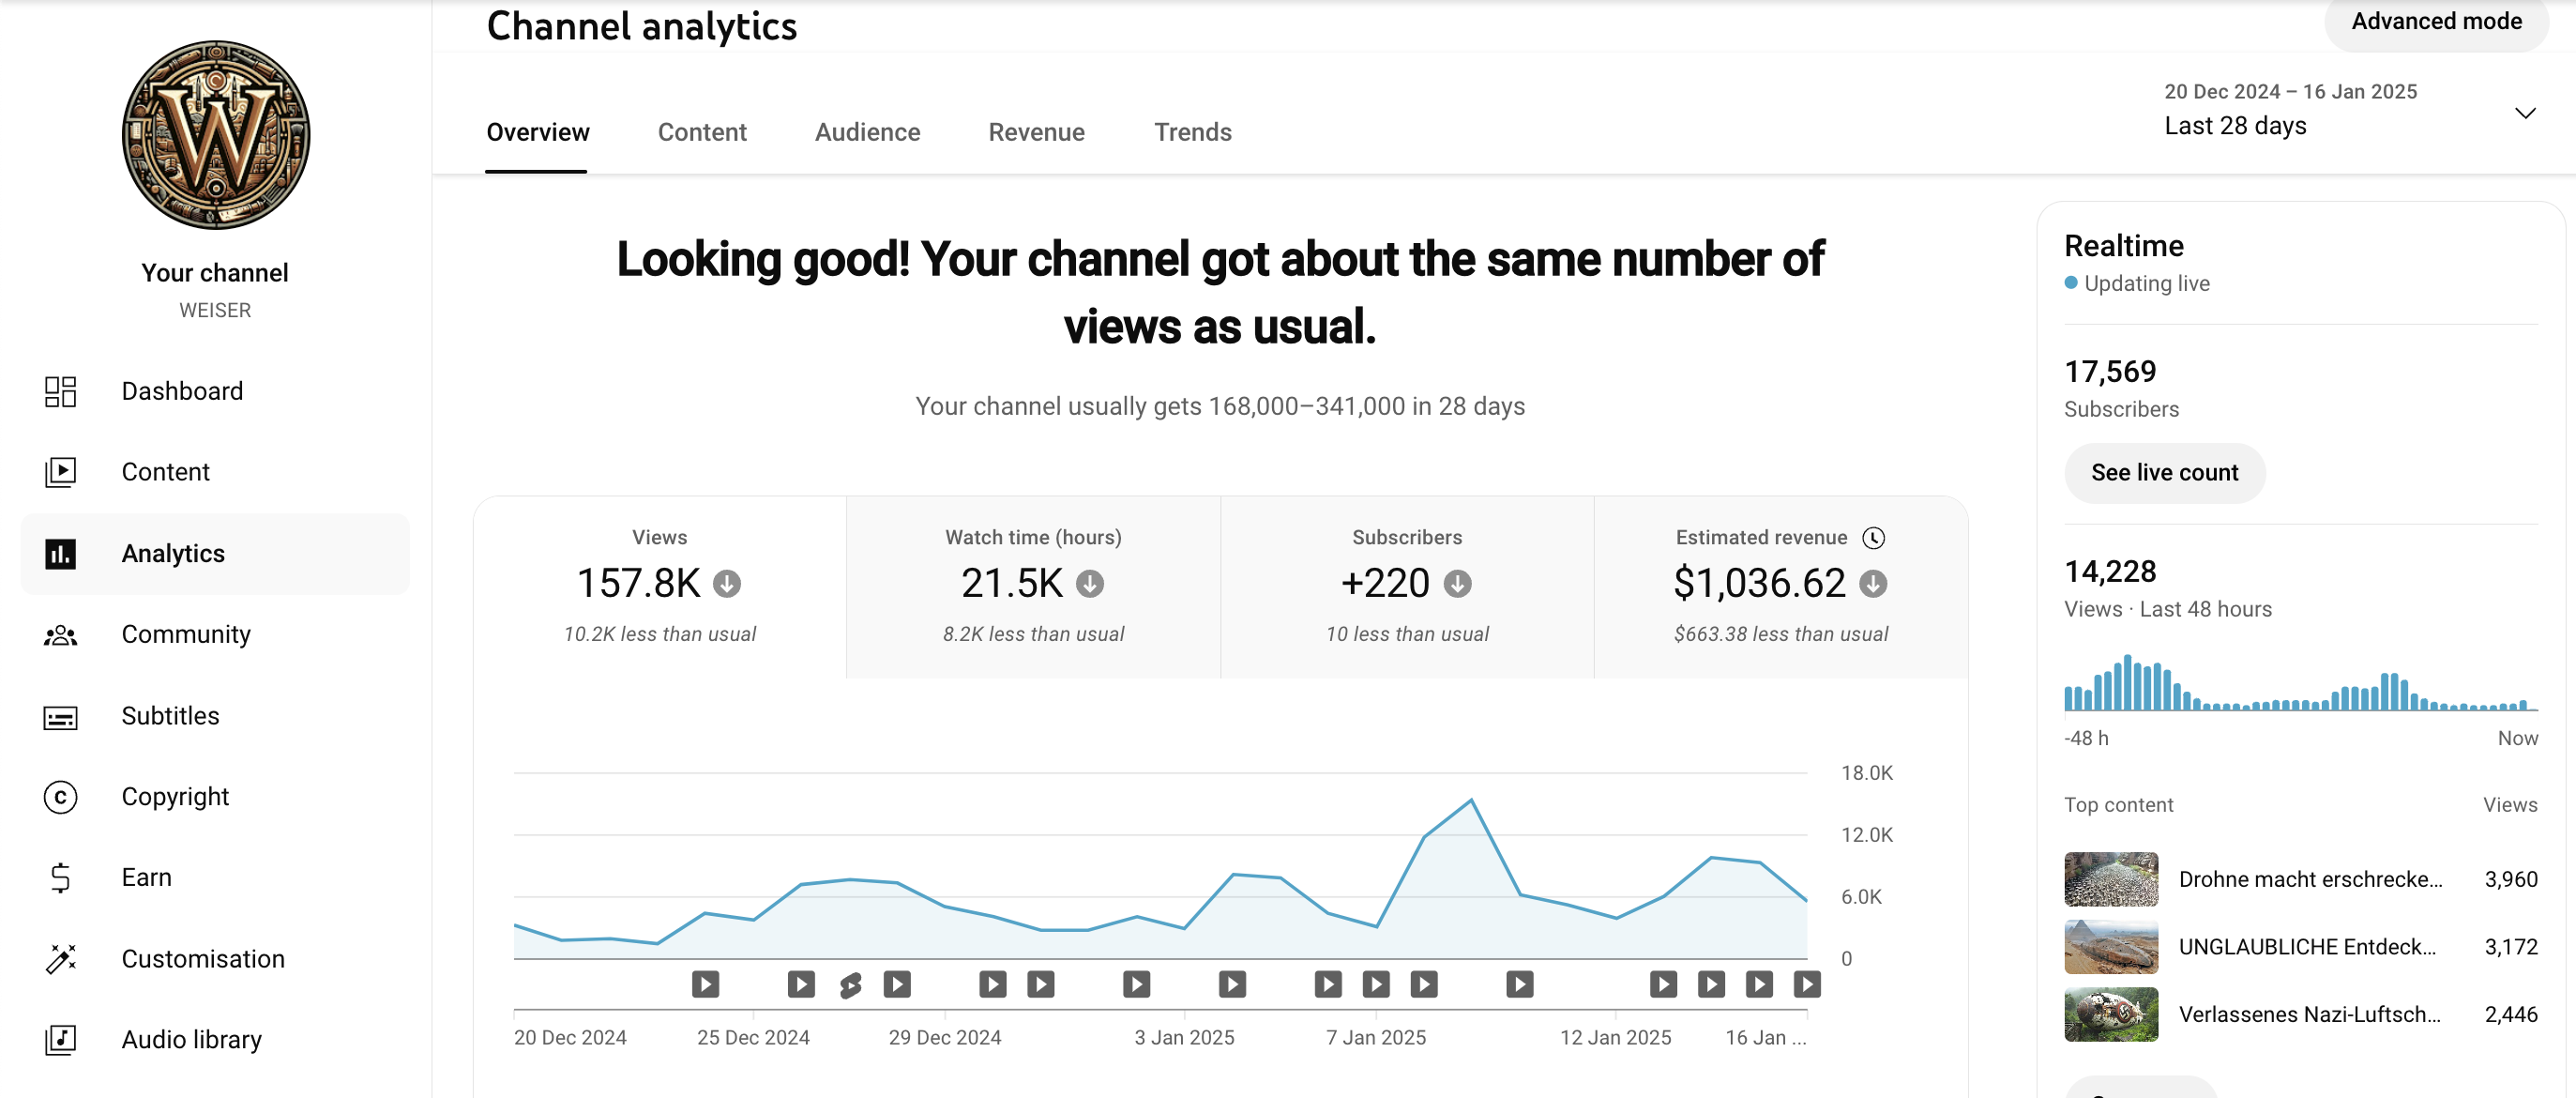Click the "8.2K less than usual" note
The width and height of the screenshot is (2576, 1098).
[x=1033, y=634]
